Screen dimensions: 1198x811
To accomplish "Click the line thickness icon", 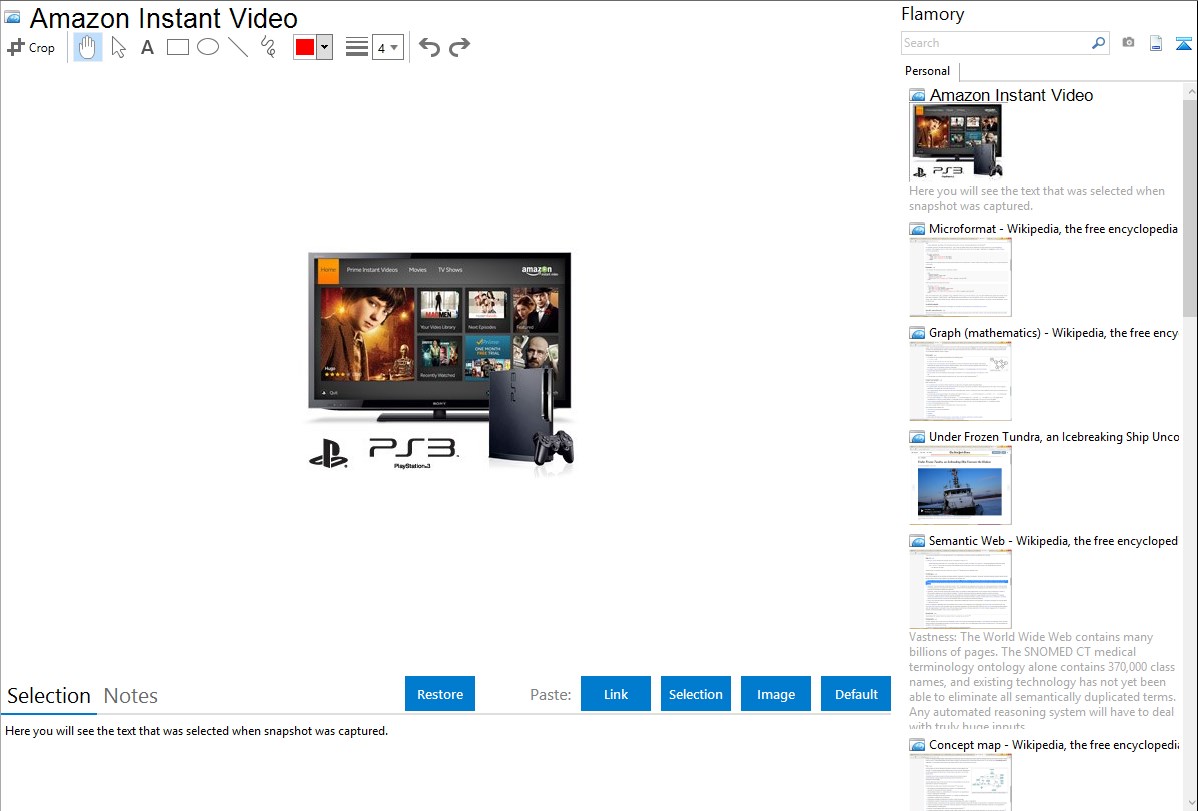I will 357,47.
